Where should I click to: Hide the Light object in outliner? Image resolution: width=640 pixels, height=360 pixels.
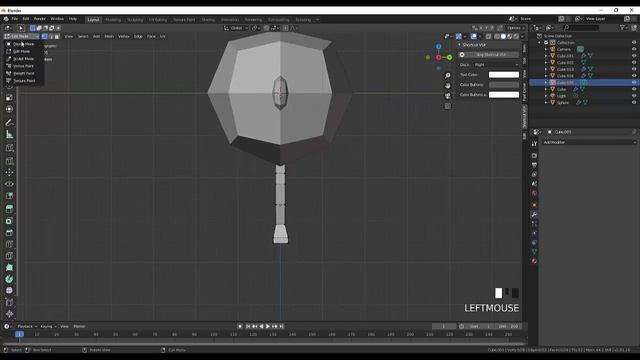click(x=634, y=96)
